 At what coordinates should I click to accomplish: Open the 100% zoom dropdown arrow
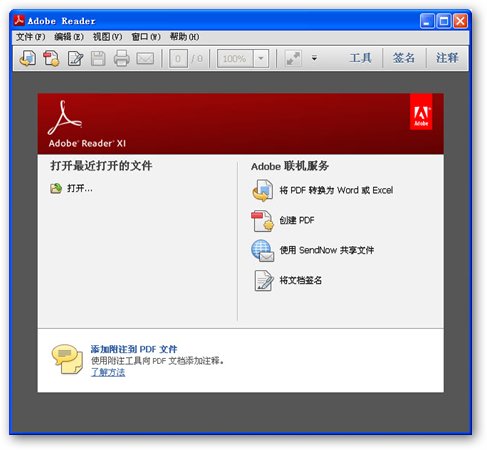(x=261, y=59)
